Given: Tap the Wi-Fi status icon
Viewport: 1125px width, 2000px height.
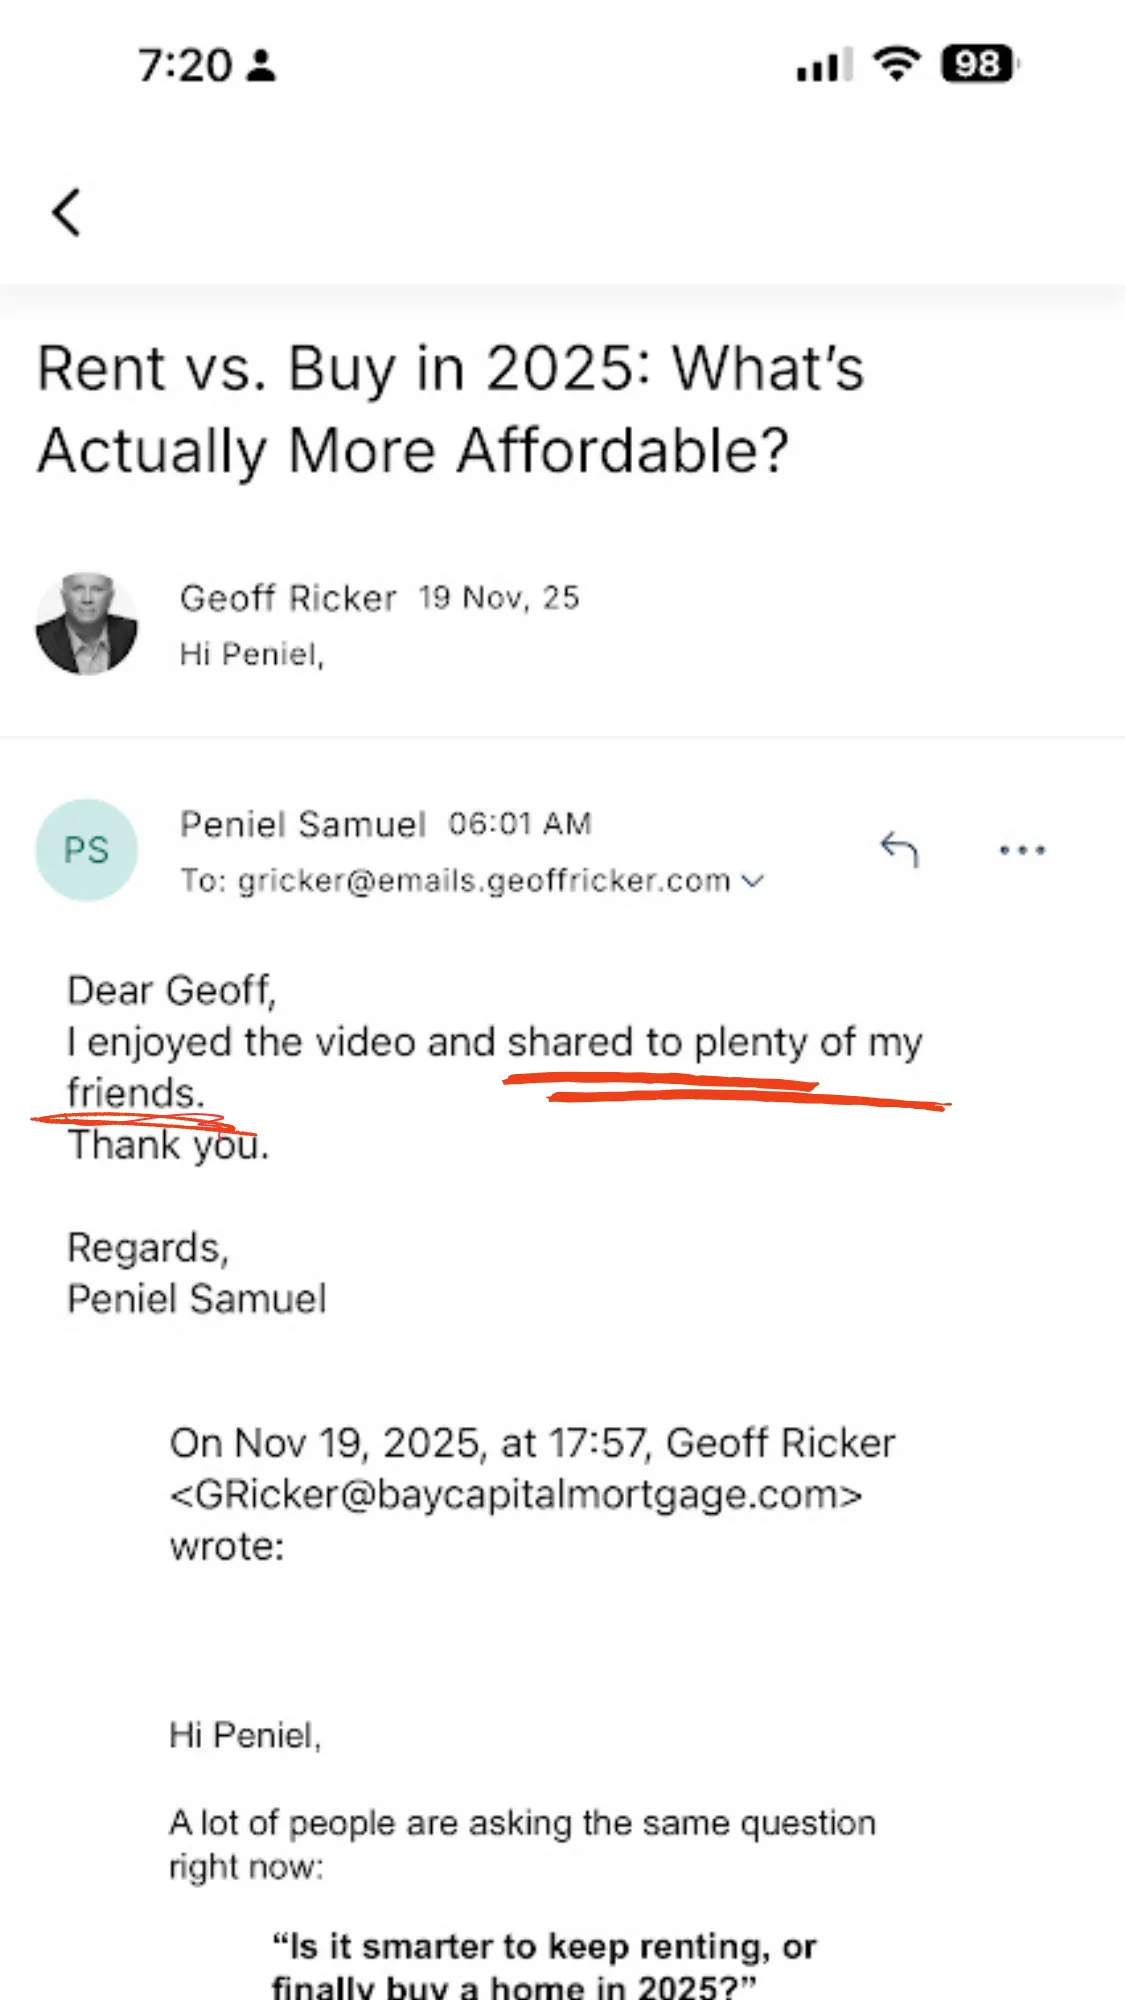Looking at the screenshot, I should coord(896,65).
